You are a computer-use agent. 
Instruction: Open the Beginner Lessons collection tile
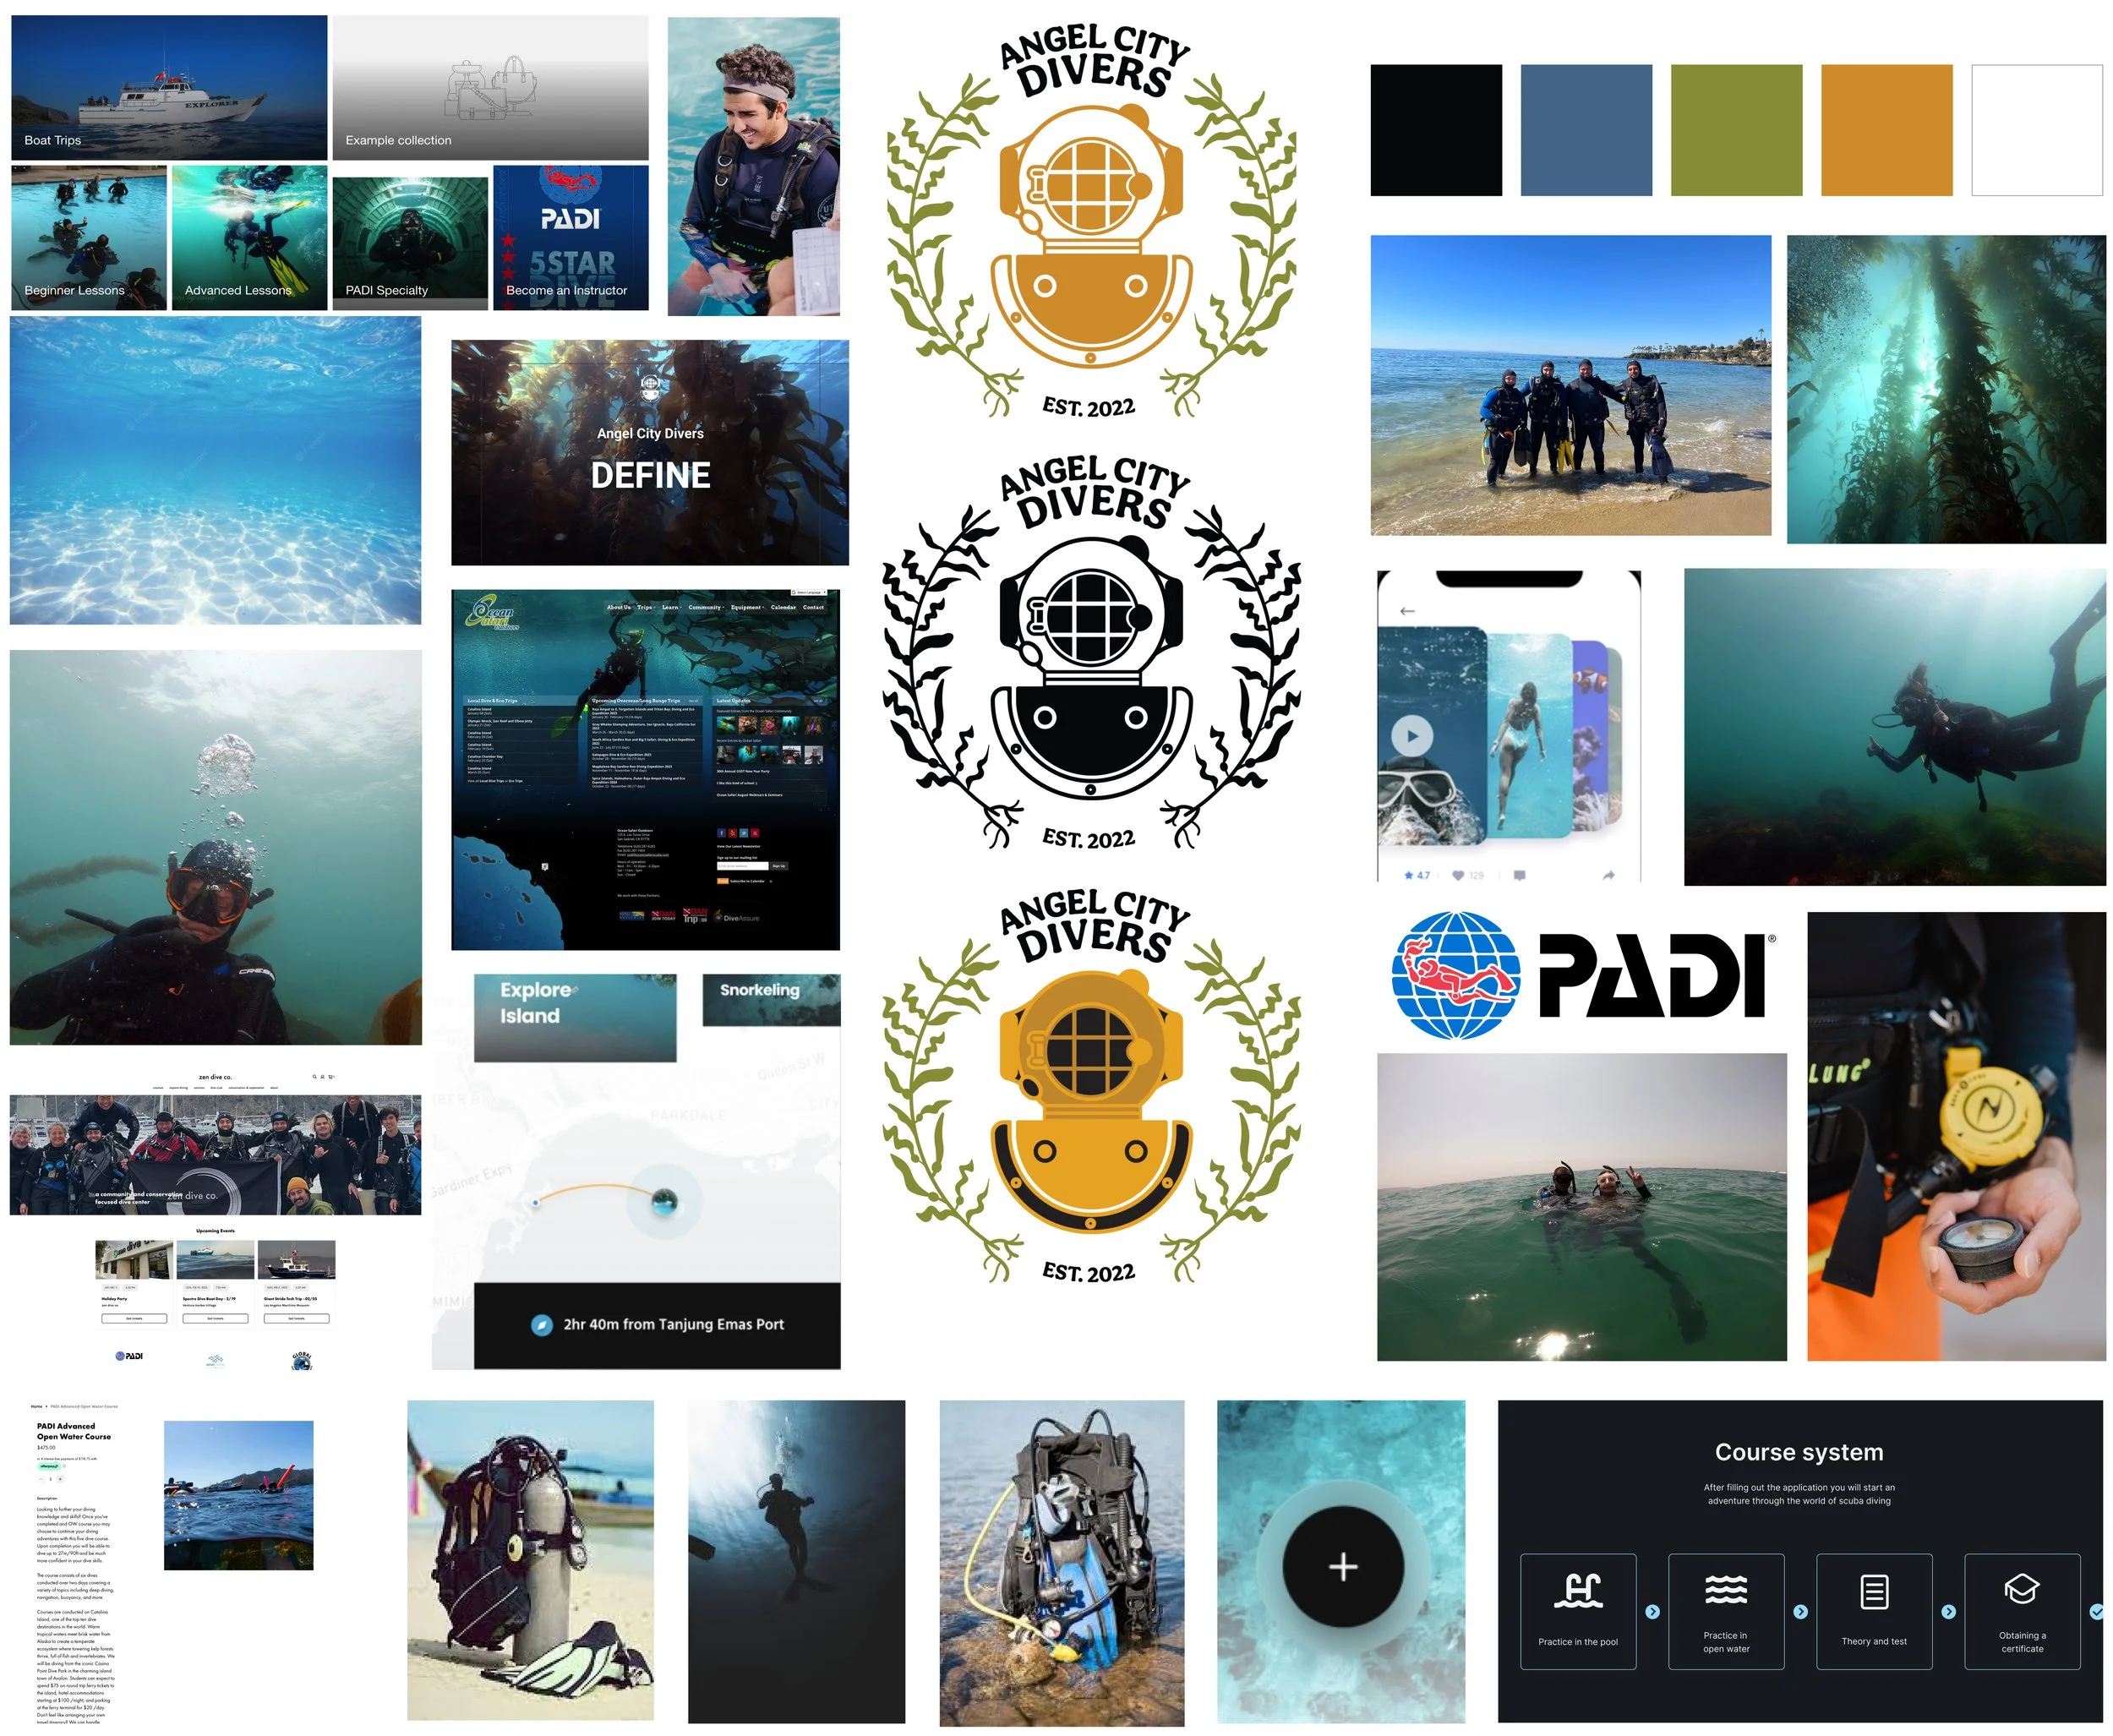click(x=88, y=238)
